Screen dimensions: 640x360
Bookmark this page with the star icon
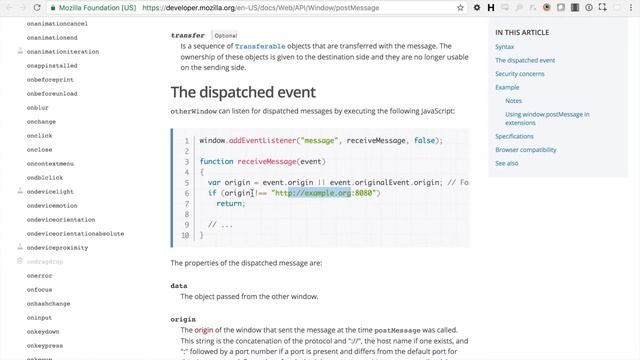[x=460, y=8]
